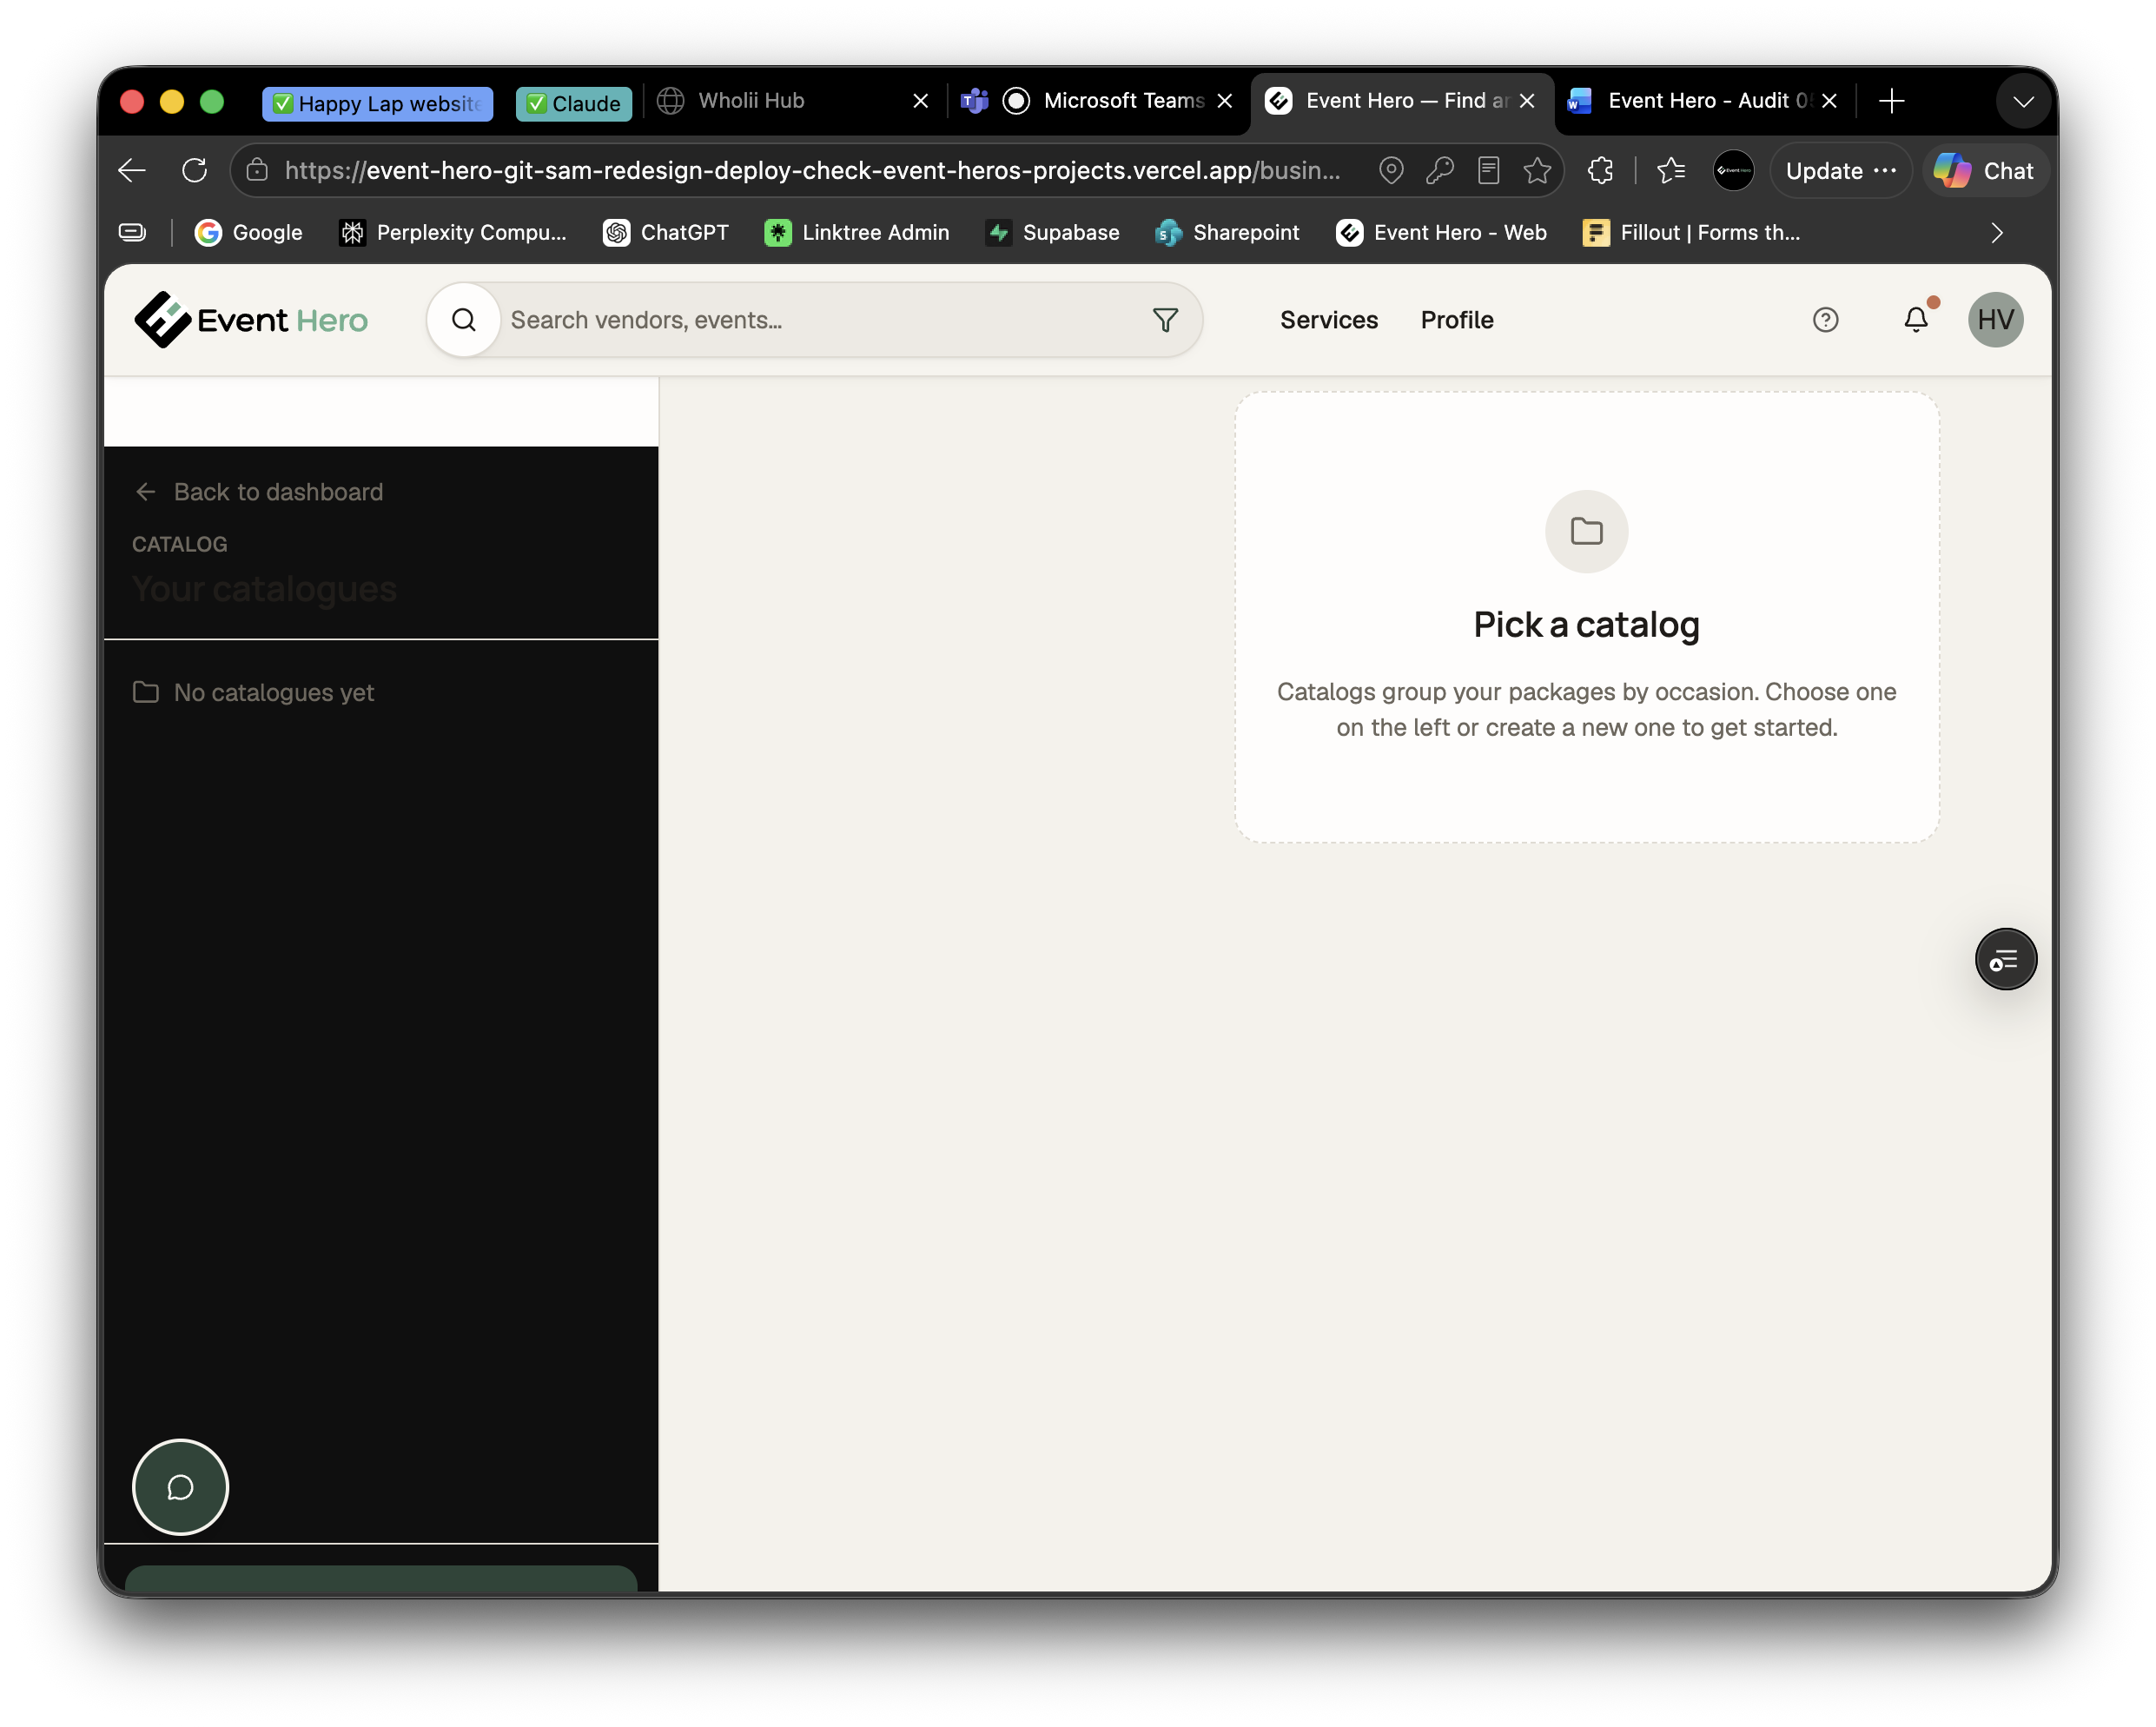The width and height of the screenshot is (2156, 1727).
Task: Click the Update button
Action: 1840,171
